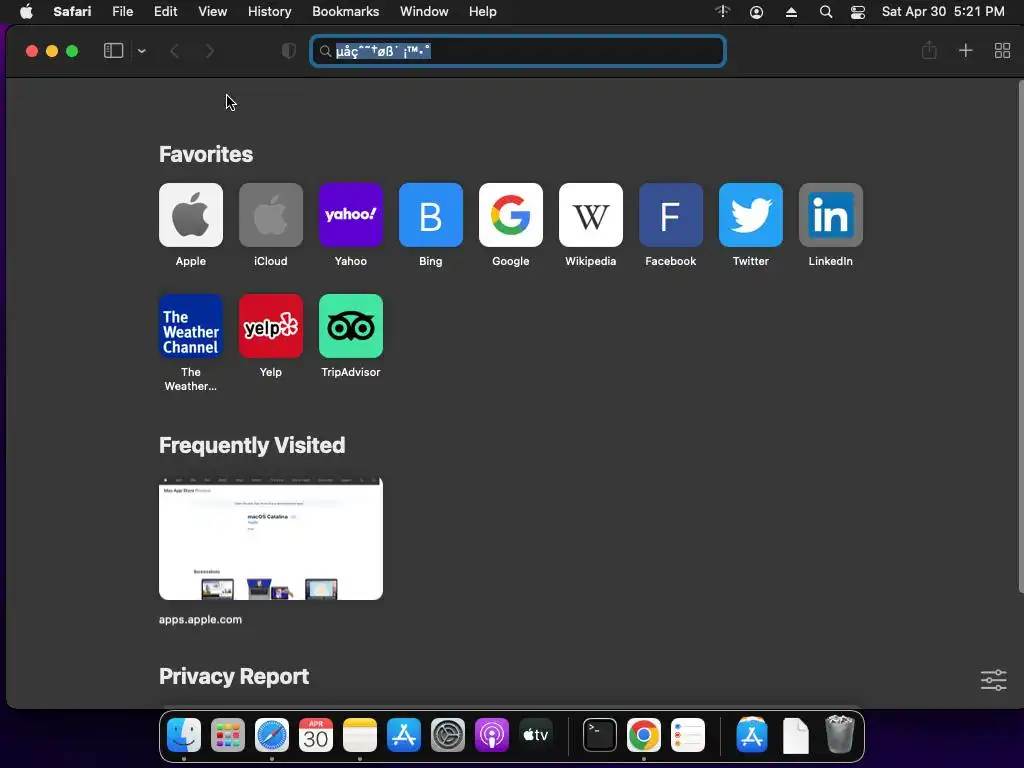Click the eject icon in menu bar
1024x768 pixels.
(x=791, y=12)
